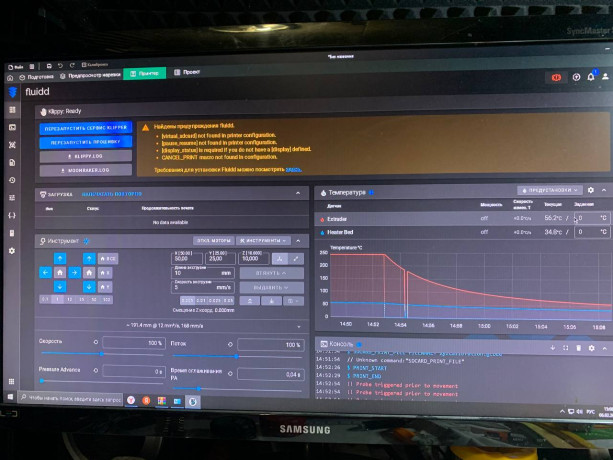Click the red emergency stop button

coord(557,77)
